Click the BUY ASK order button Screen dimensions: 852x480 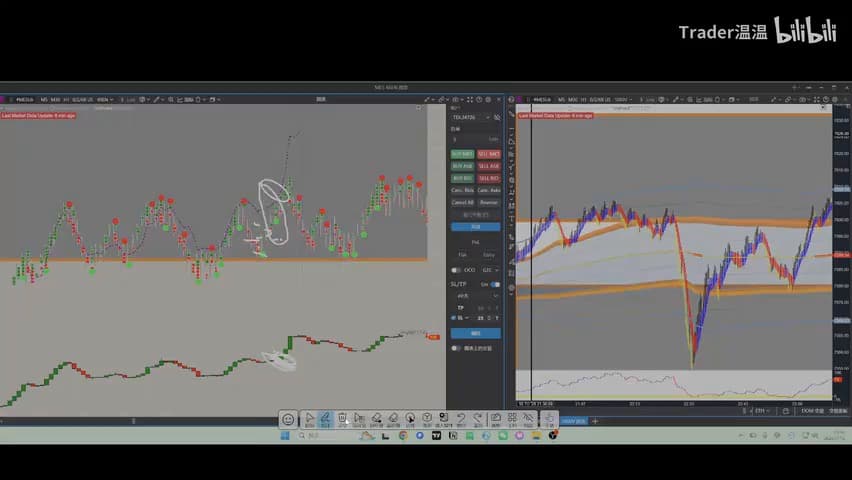(462, 166)
